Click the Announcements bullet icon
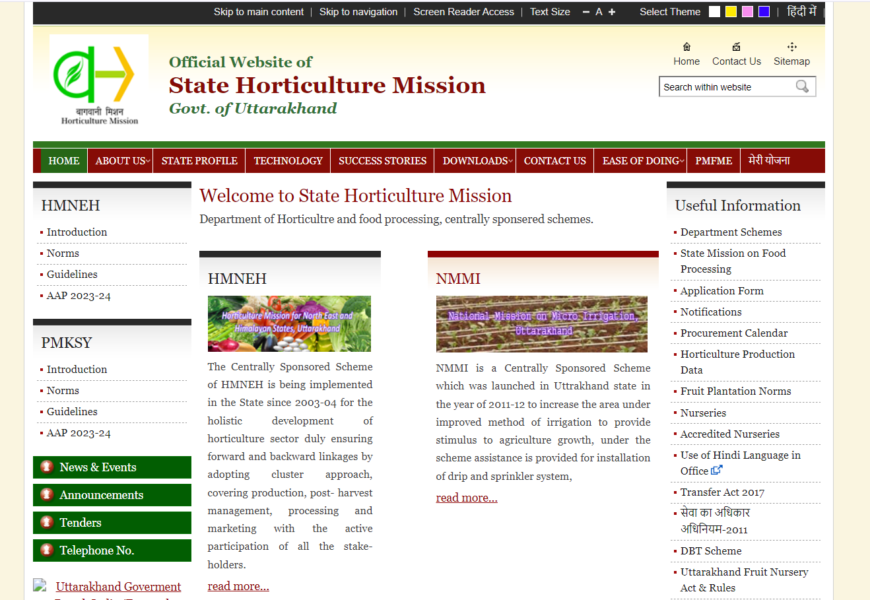The height and width of the screenshot is (600, 870). (47, 494)
